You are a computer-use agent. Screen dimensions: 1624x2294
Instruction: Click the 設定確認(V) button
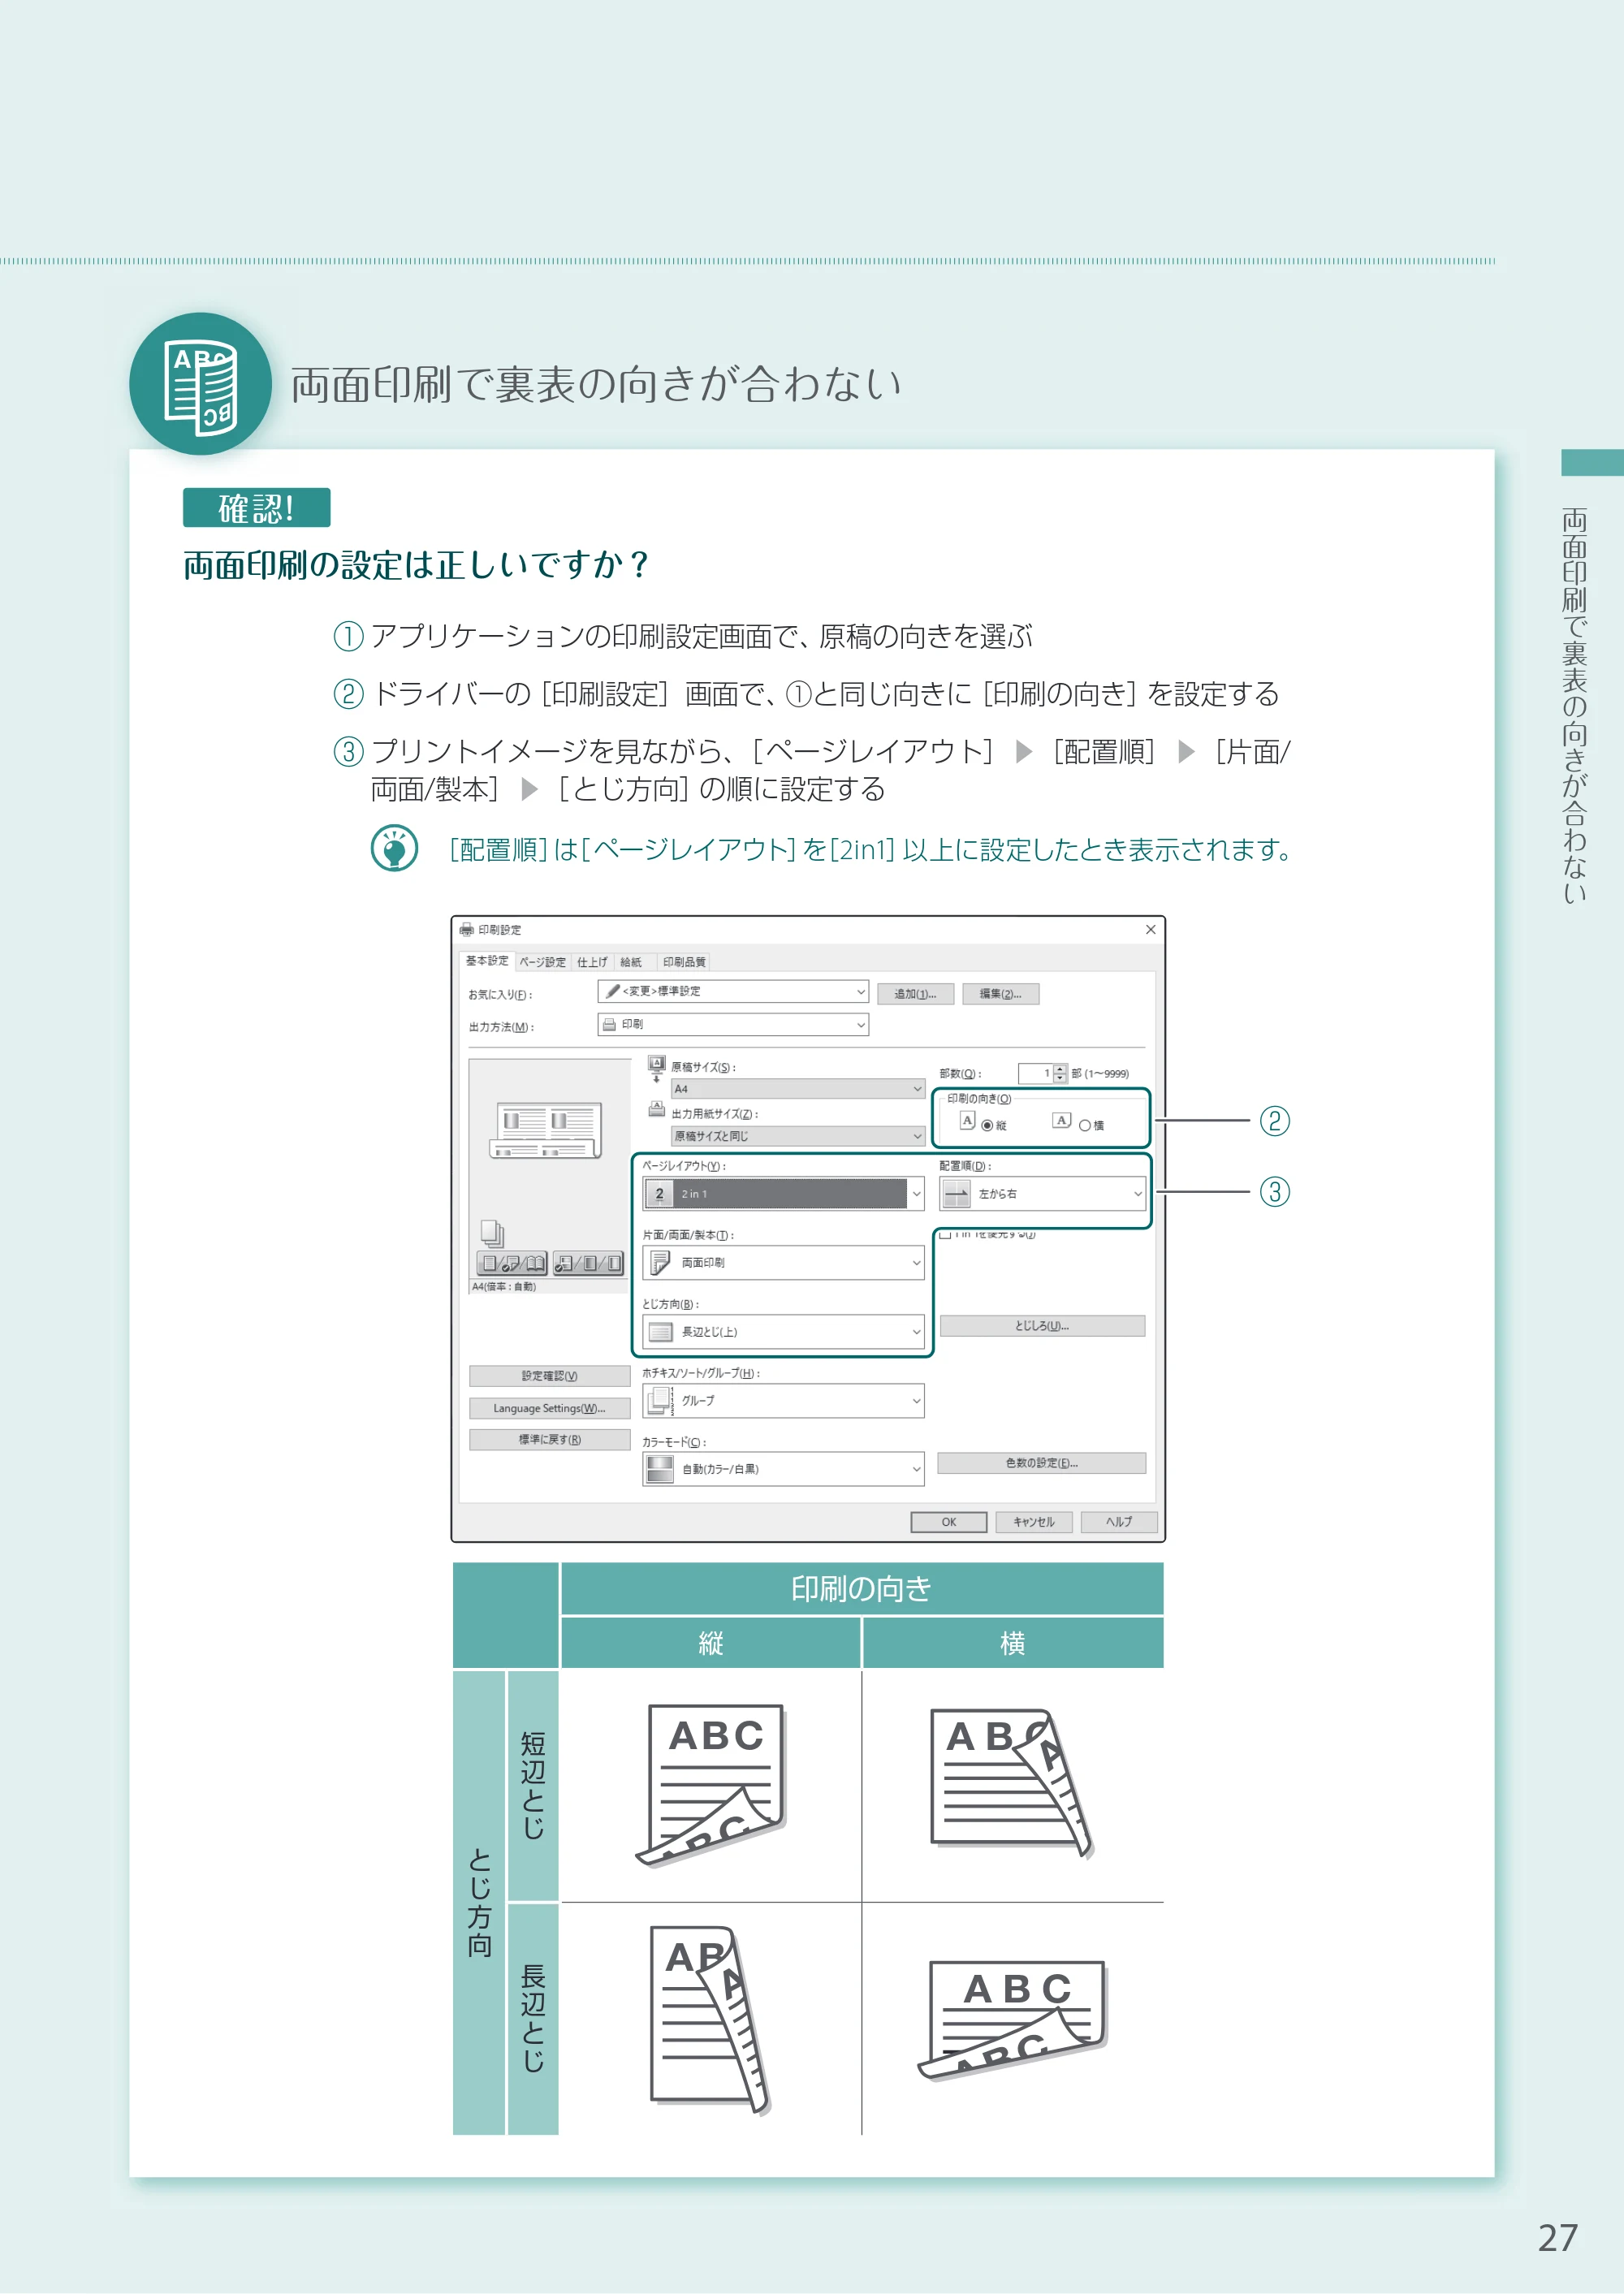point(549,1376)
